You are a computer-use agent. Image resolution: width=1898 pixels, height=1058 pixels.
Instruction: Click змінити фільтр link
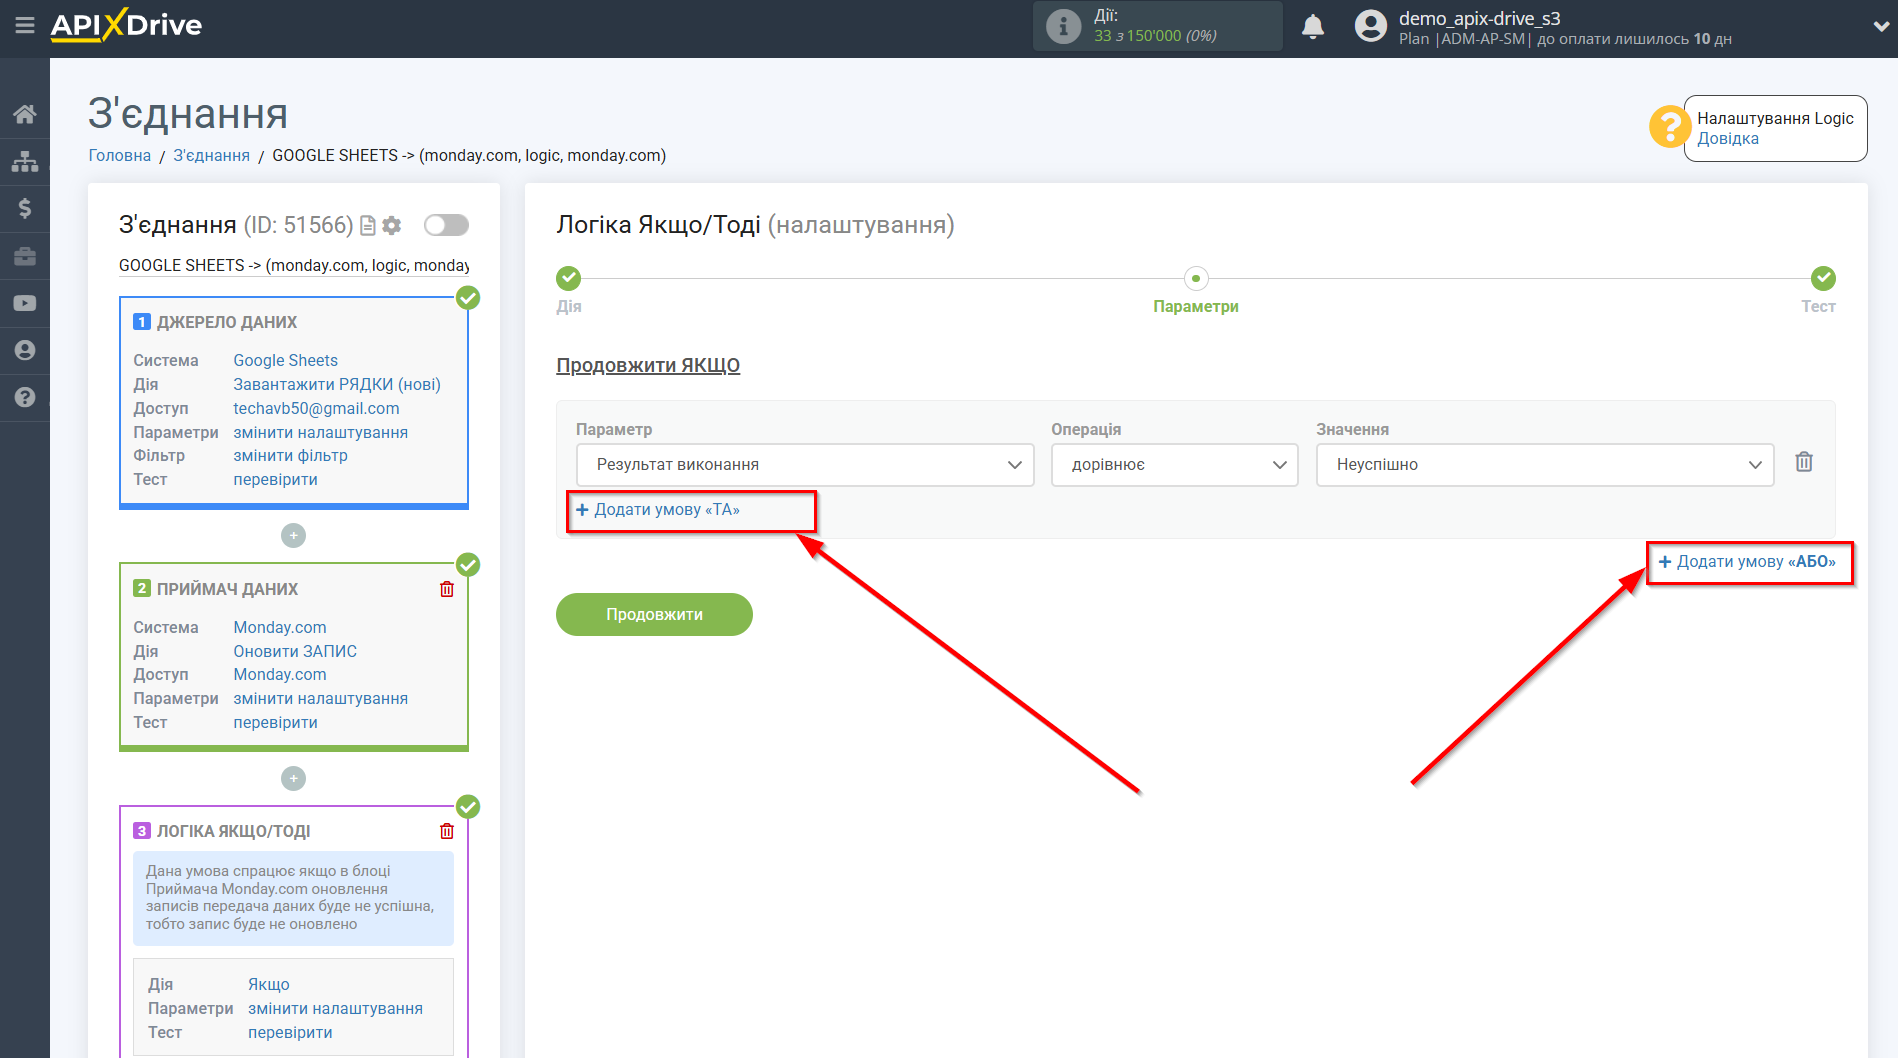291,455
